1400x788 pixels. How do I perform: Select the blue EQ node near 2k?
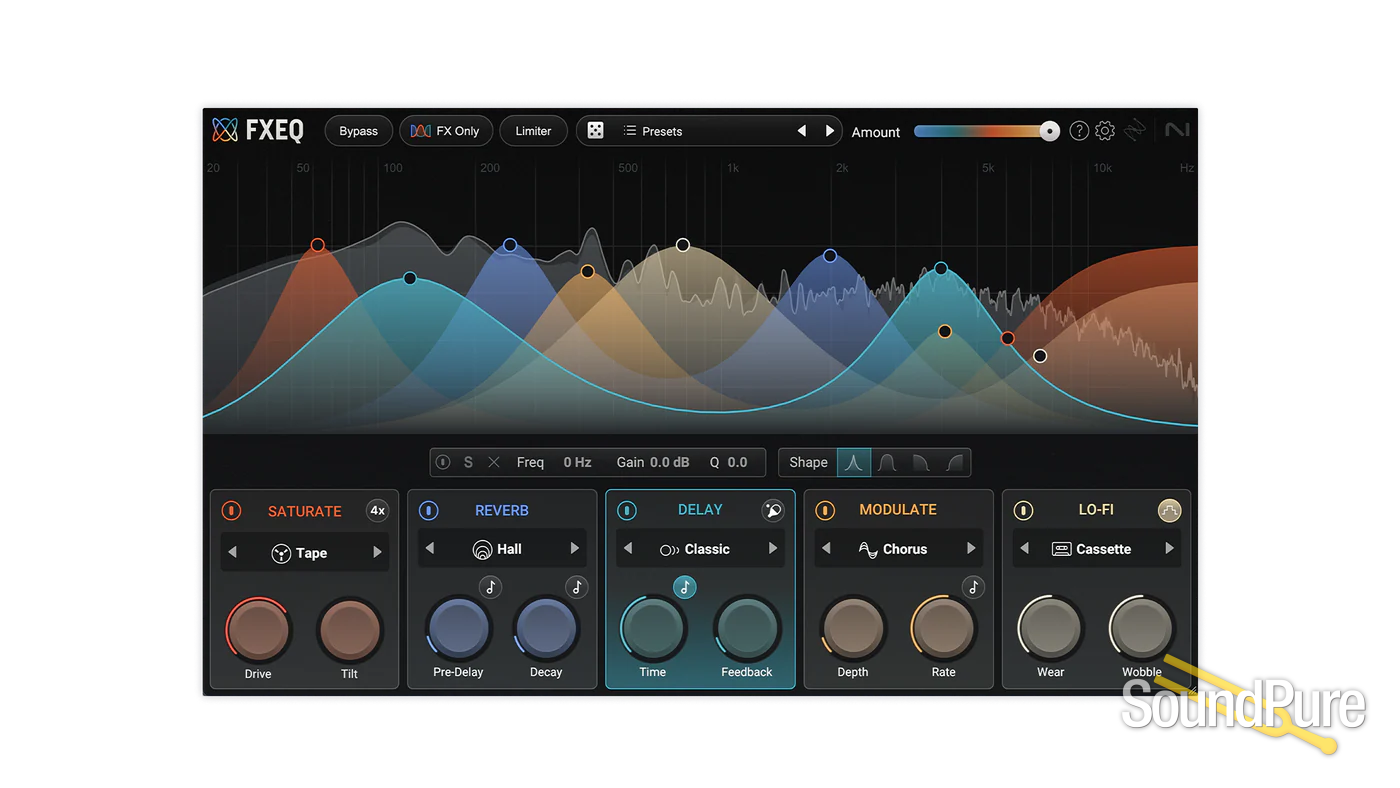click(x=830, y=256)
